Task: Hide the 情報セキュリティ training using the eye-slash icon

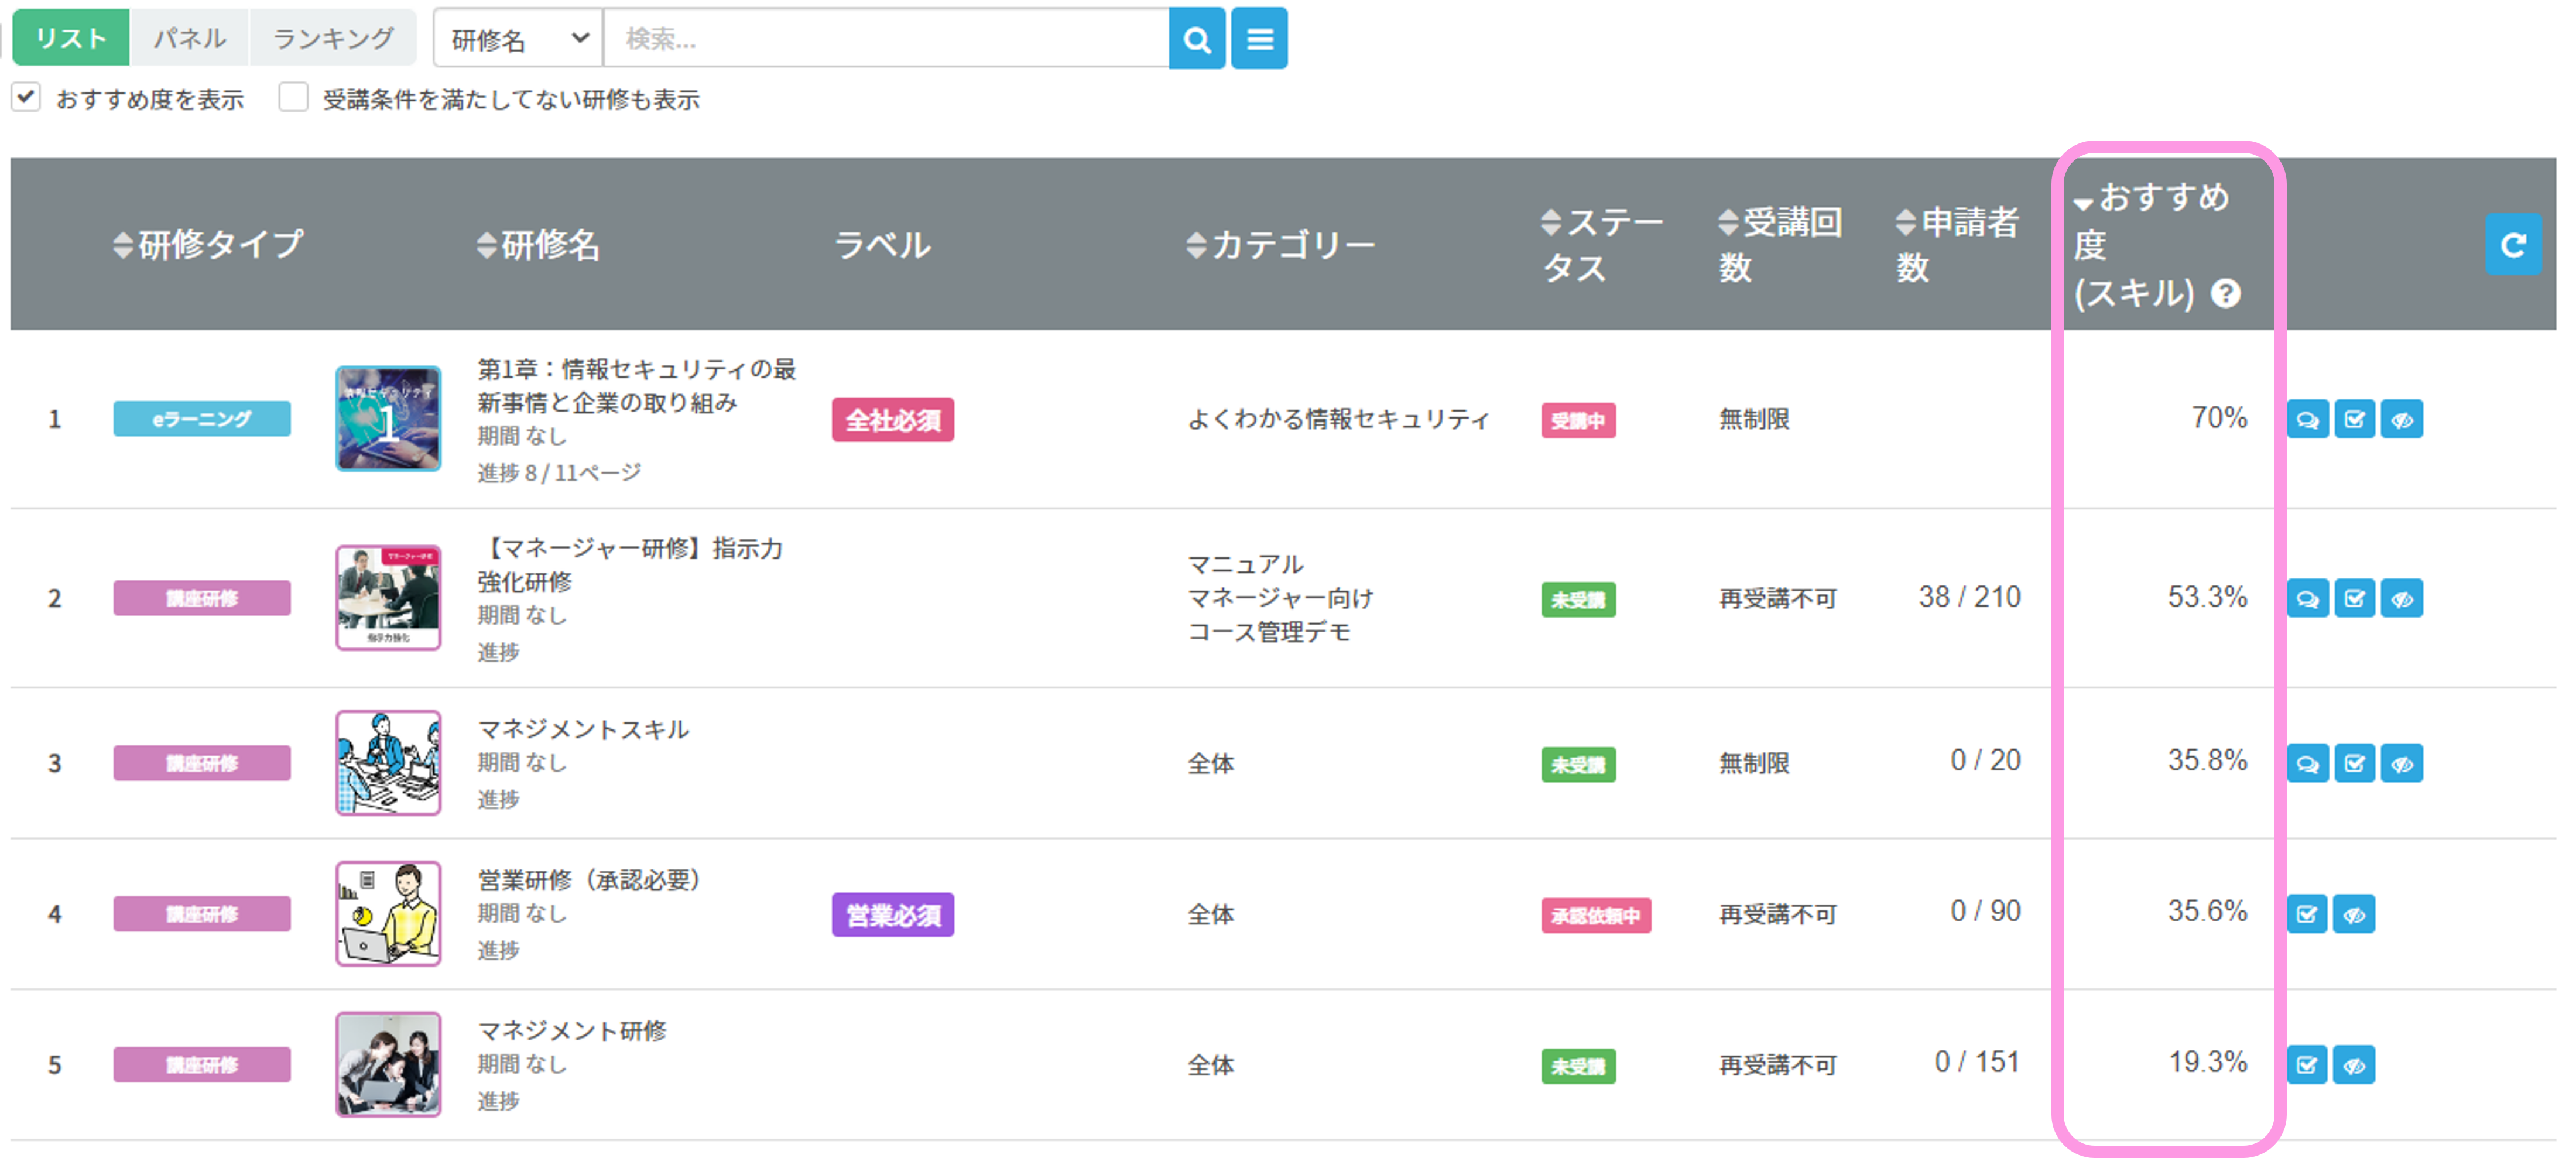Action: coord(2402,419)
